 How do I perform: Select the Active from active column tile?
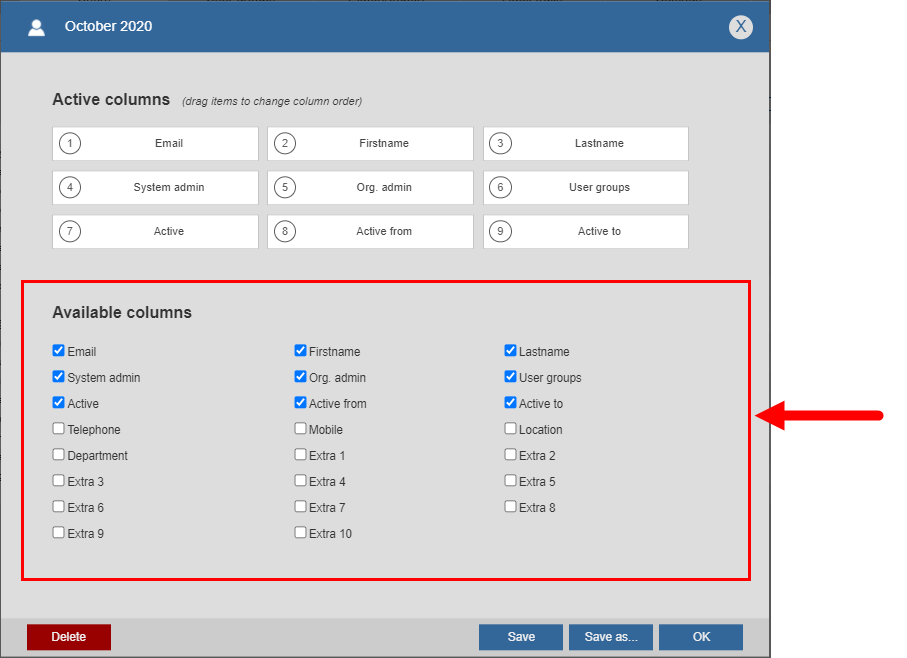[370, 231]
